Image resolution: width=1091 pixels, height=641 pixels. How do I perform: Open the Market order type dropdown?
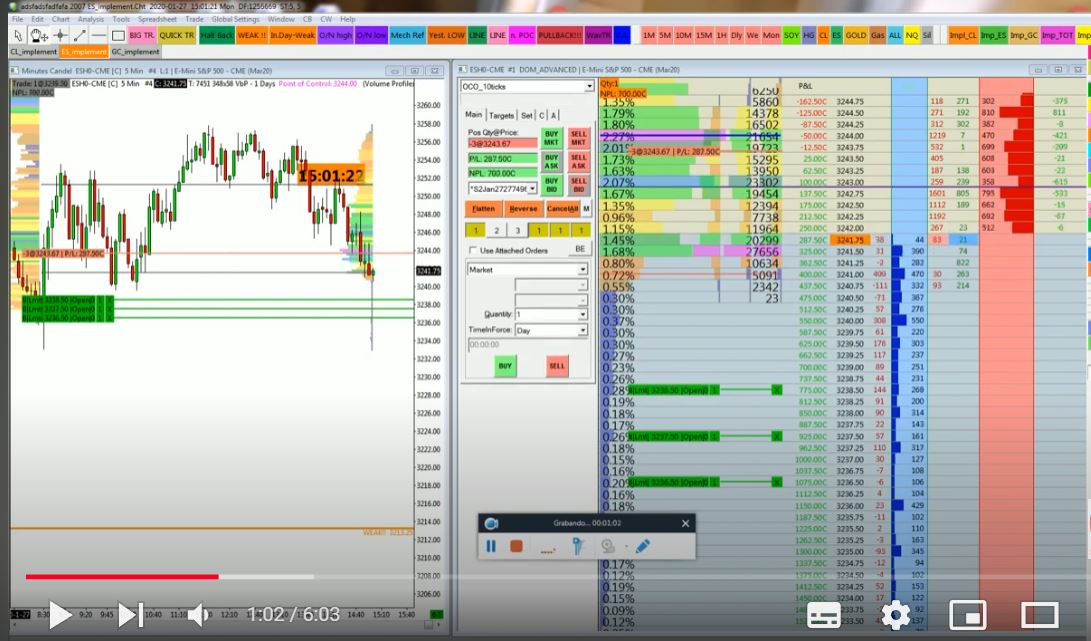(582, 269)
